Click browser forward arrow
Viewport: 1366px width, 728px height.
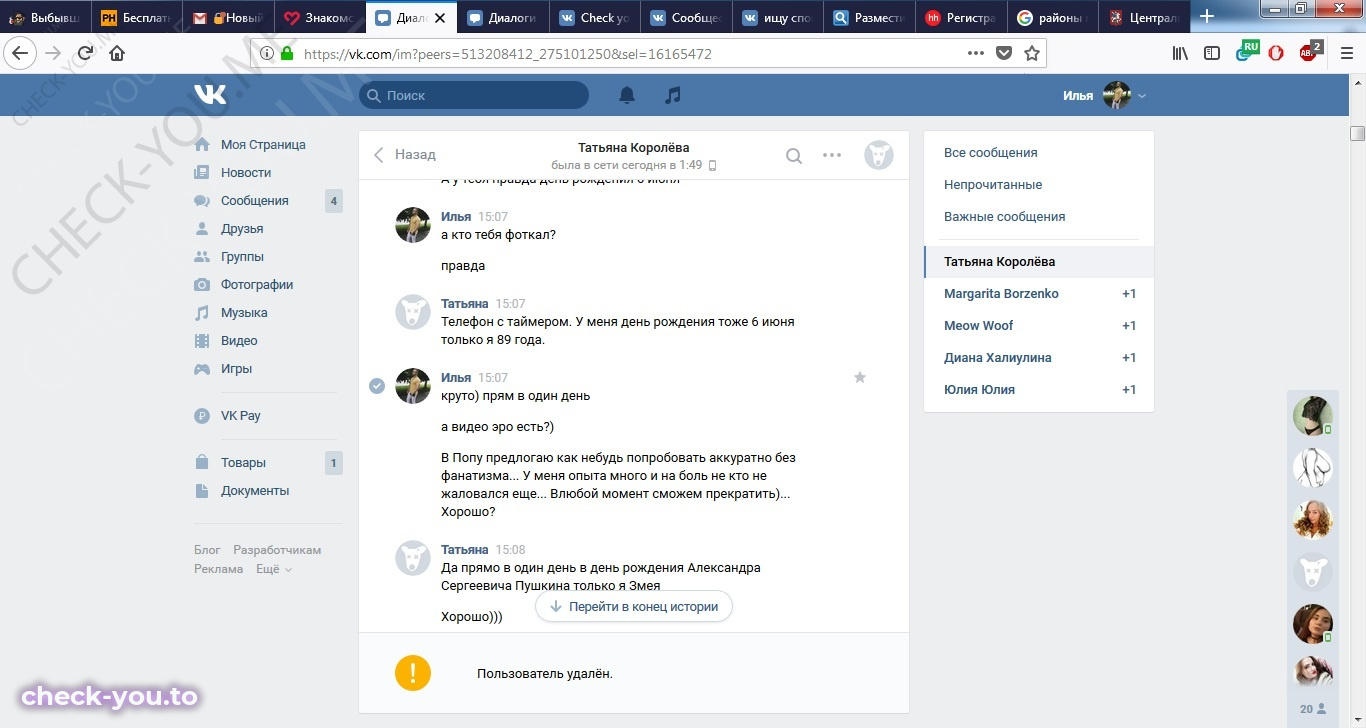click(x=53, y=53)
